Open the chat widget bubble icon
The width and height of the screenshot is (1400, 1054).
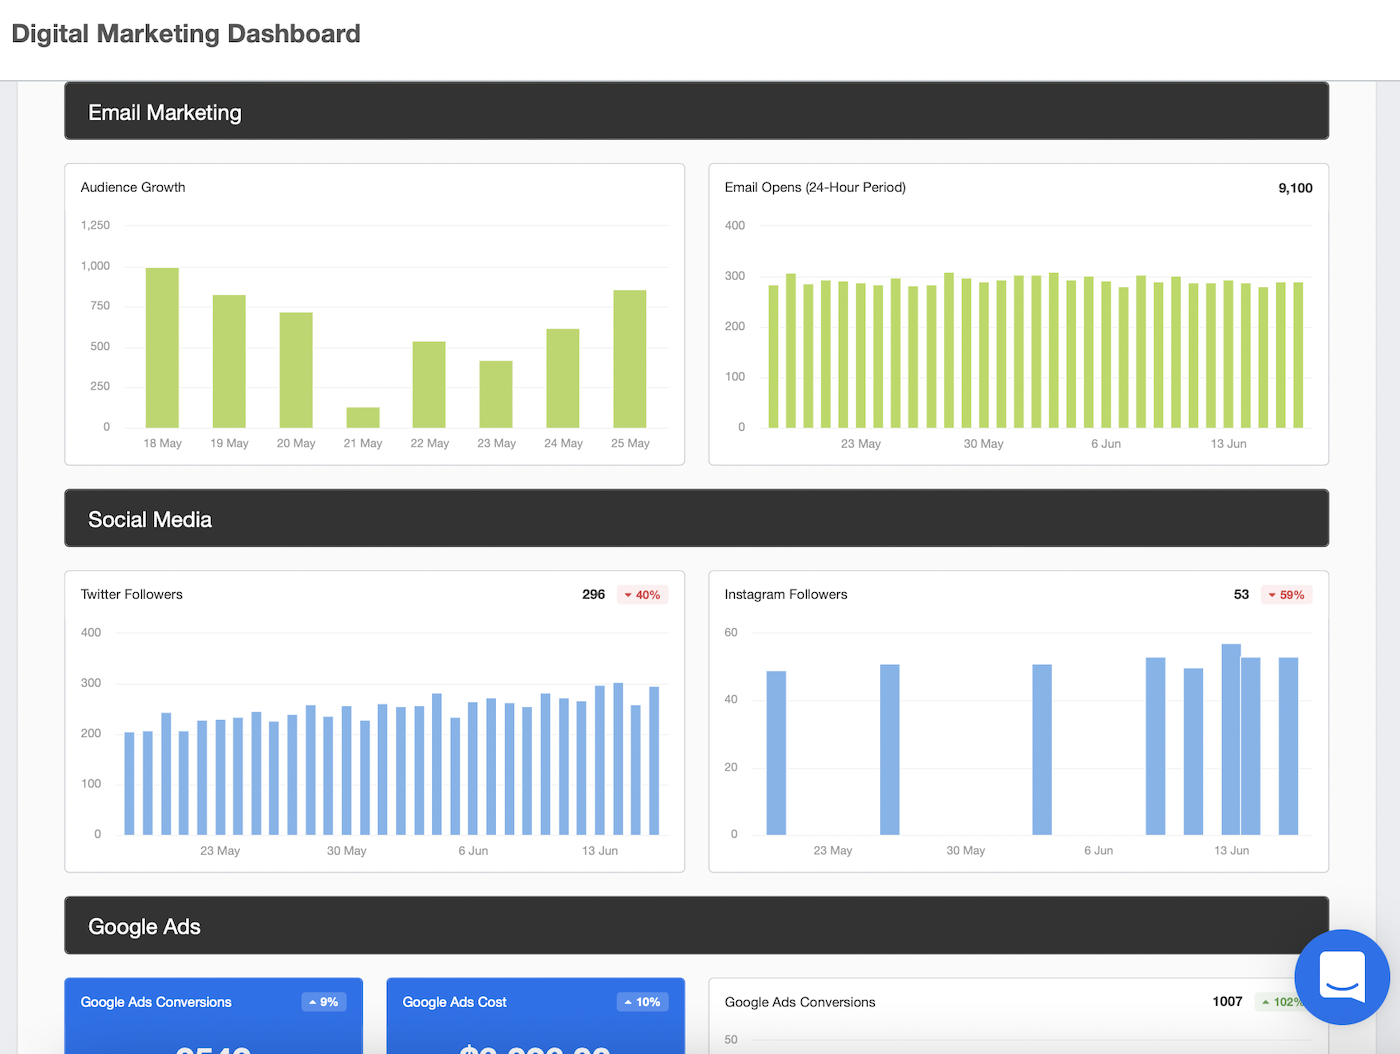(1342, 977)
